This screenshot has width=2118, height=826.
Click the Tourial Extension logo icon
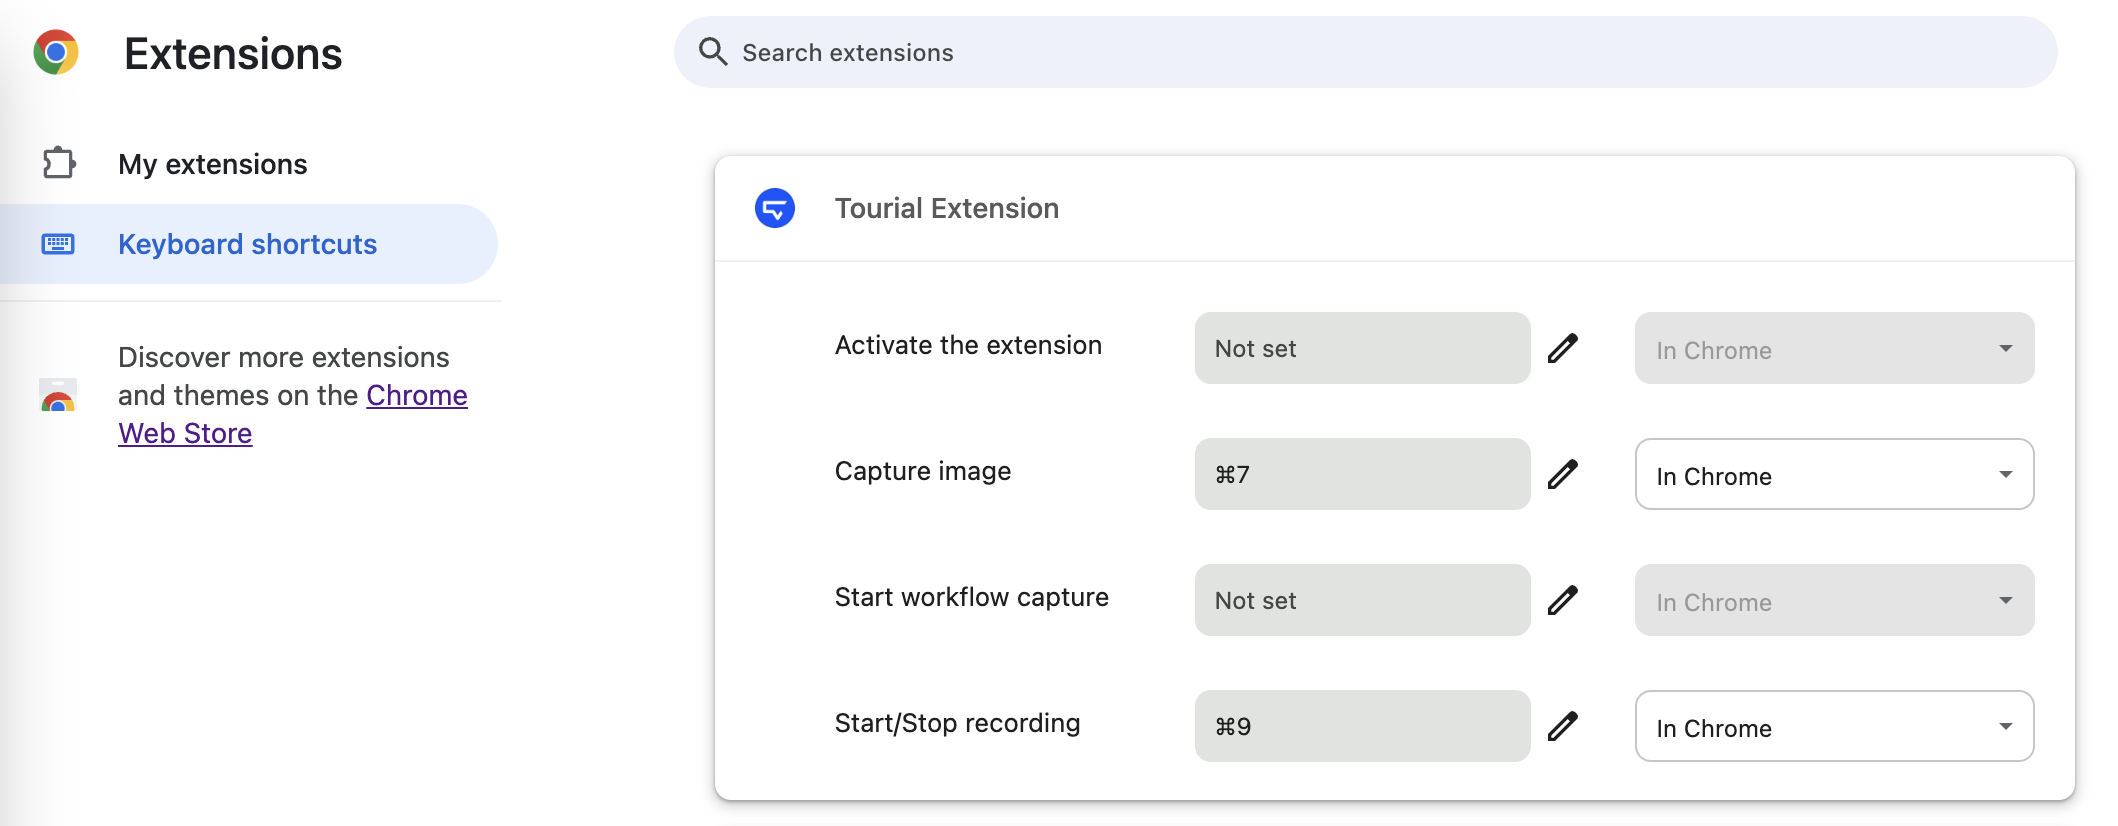(774, 208)
